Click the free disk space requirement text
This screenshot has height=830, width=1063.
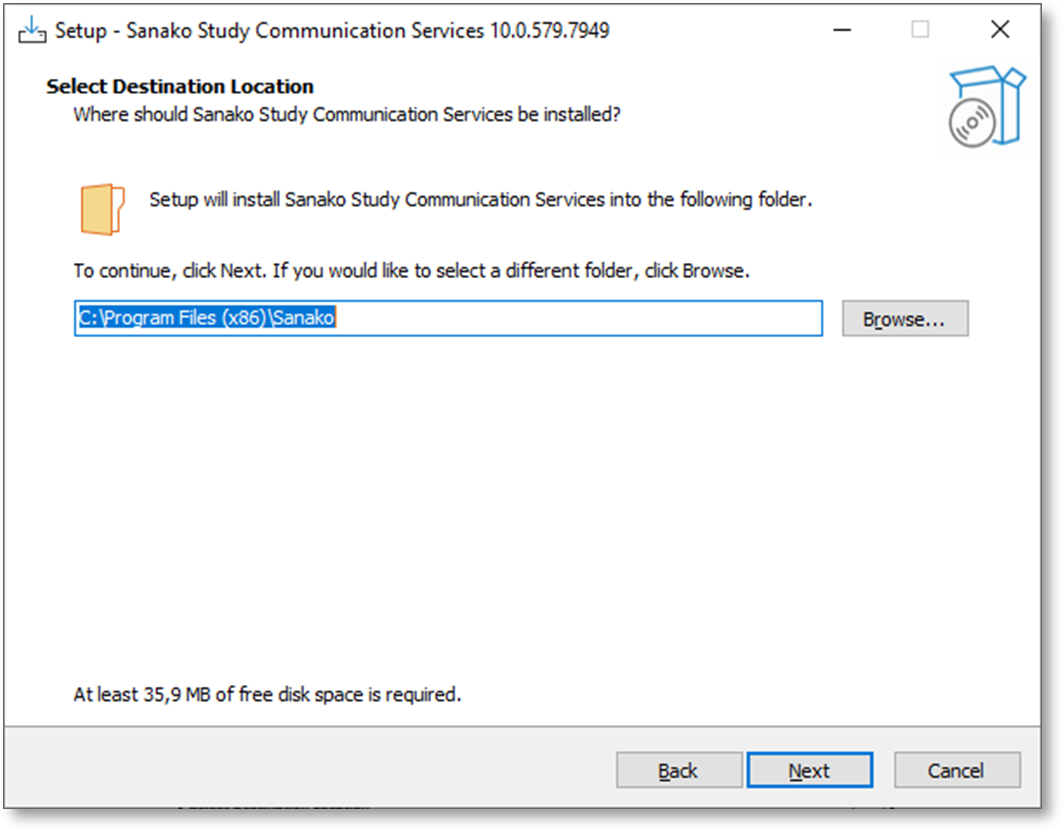[267, 694]
